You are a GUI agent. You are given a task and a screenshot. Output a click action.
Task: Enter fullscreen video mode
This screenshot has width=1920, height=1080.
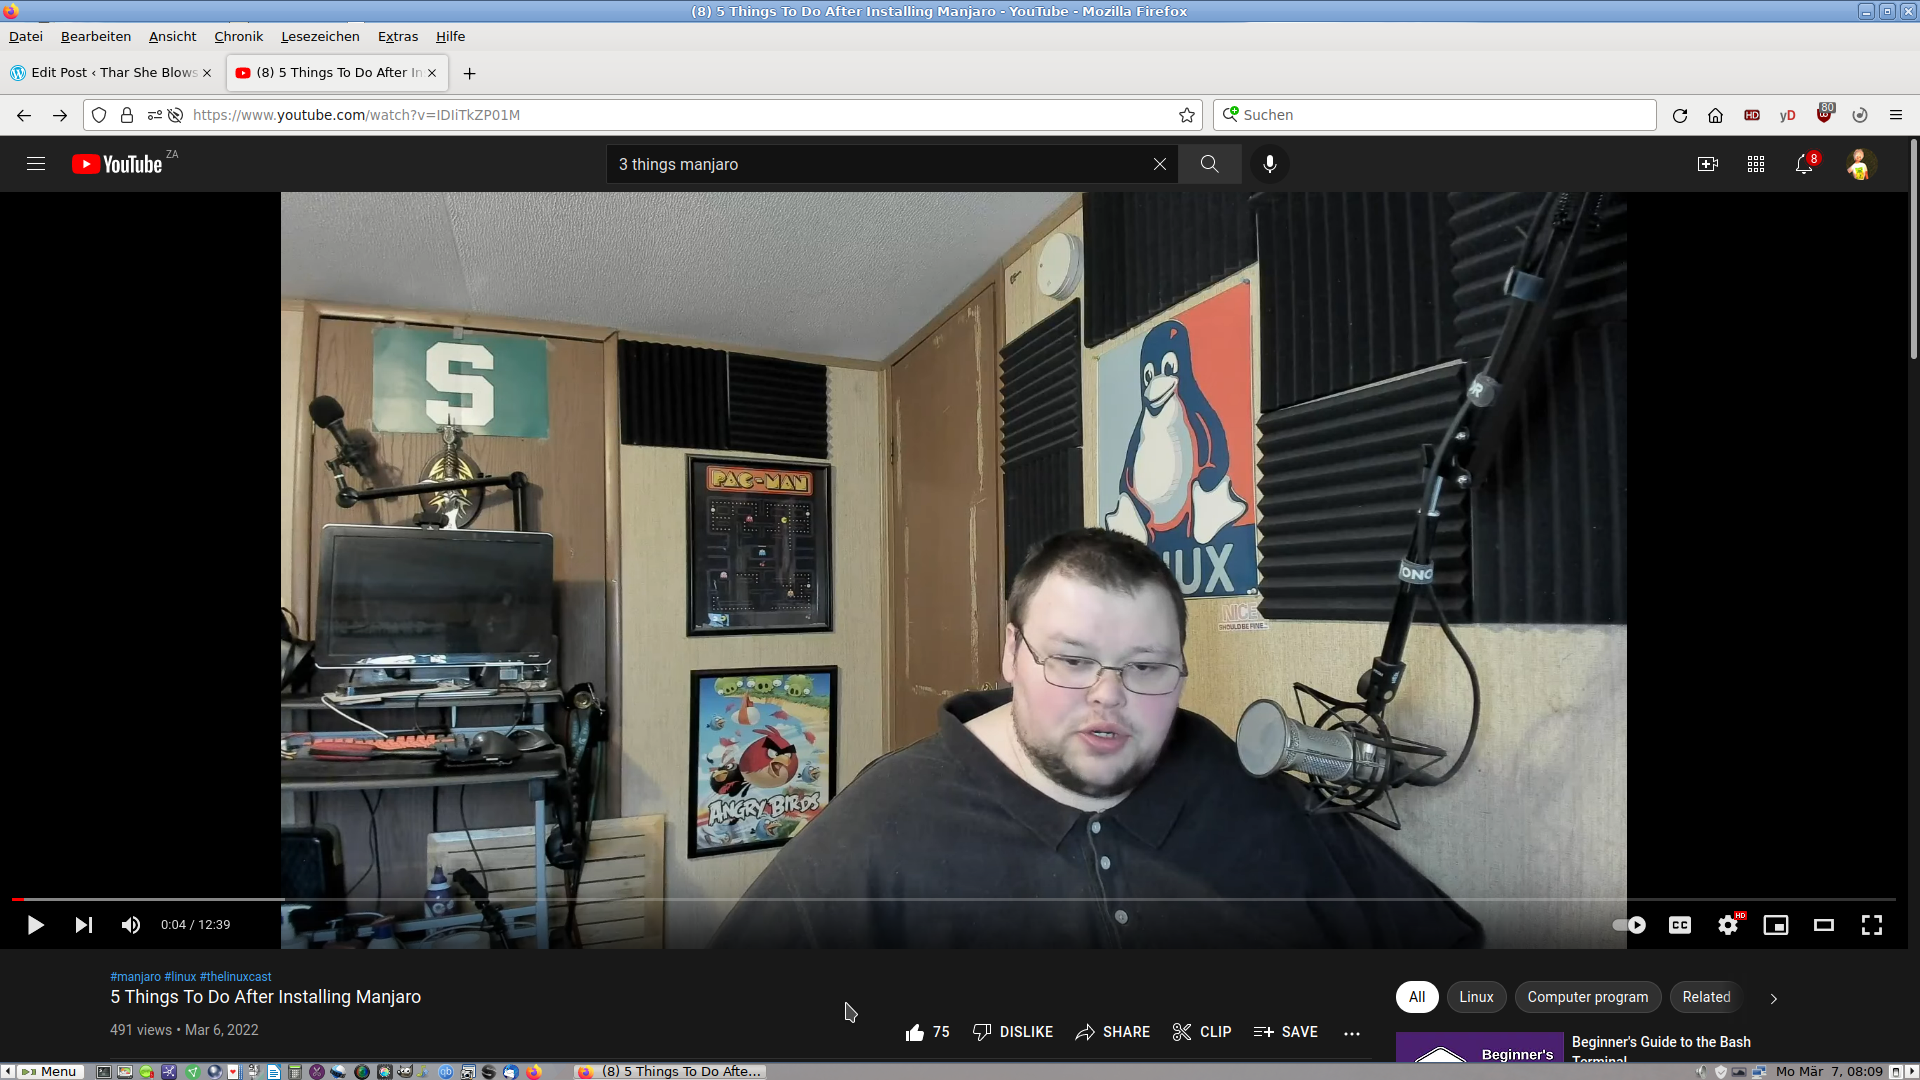(1872, 925)
